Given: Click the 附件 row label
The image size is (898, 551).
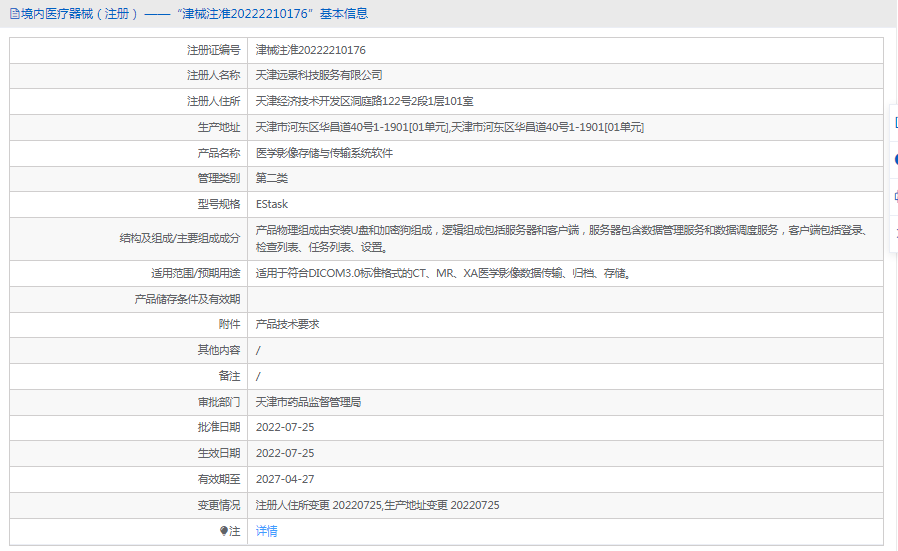Looking at the screenshot, I should coord(230,324).
